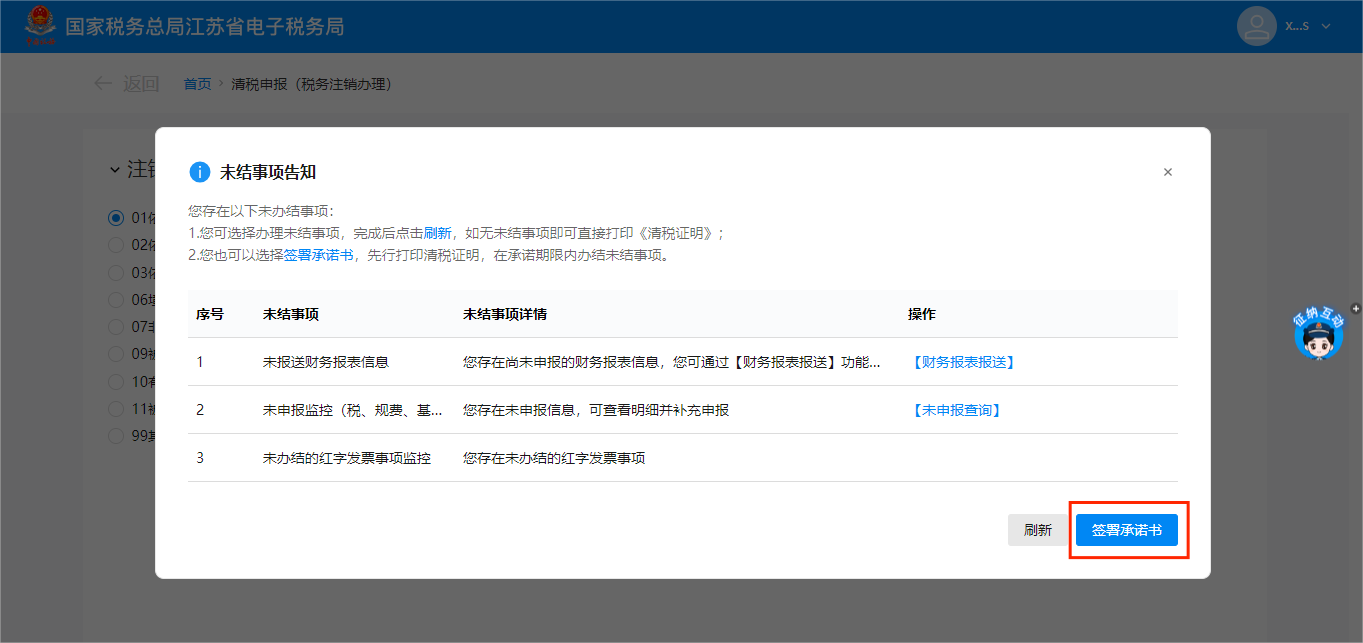The image size is (1363, 643).
Task: Click the inline 刷新 link in the notice text
Action: [437, 233]
